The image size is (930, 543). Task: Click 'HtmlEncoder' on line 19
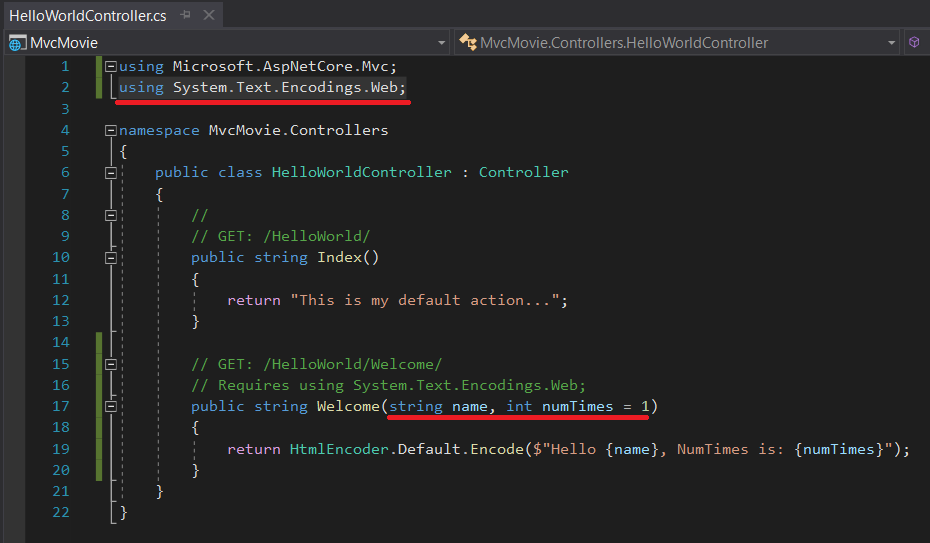[339, 449]
